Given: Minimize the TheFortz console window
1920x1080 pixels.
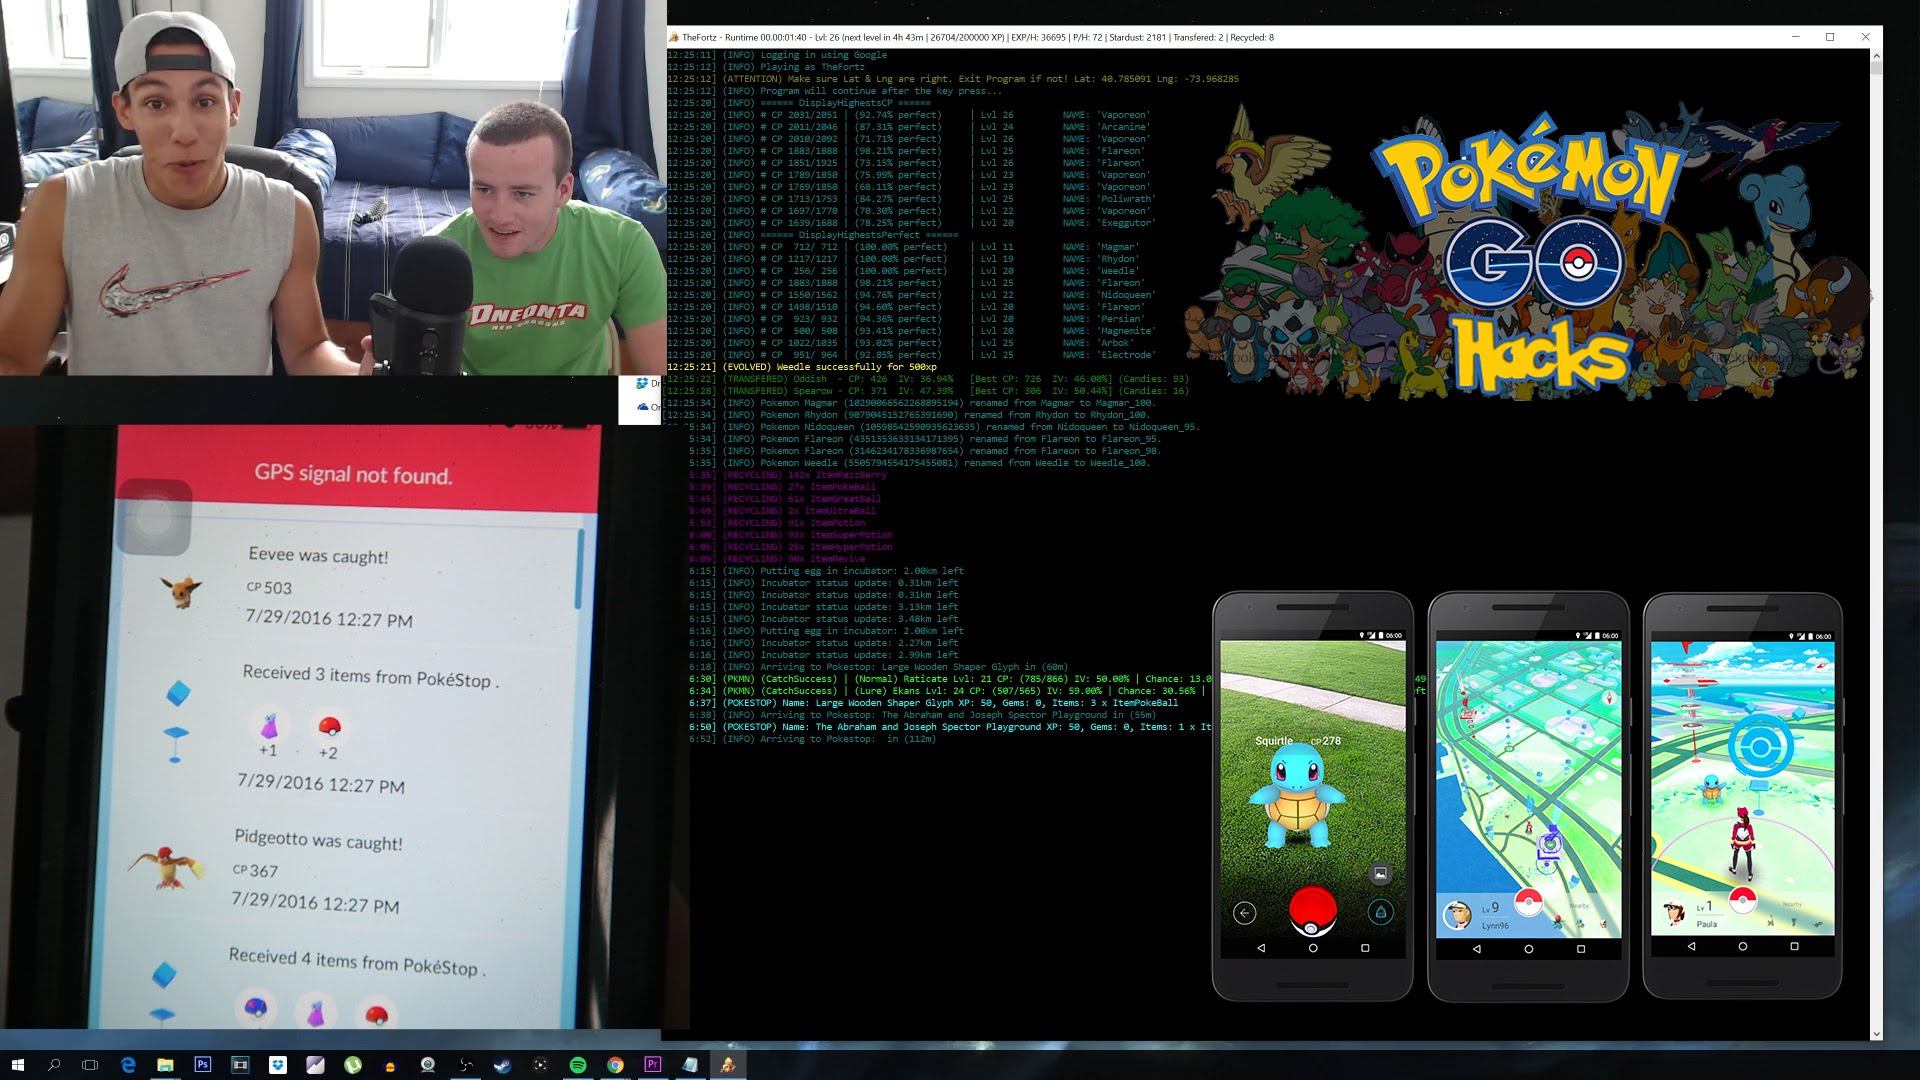Looking at the screenshot, I should click(1796, 37).
